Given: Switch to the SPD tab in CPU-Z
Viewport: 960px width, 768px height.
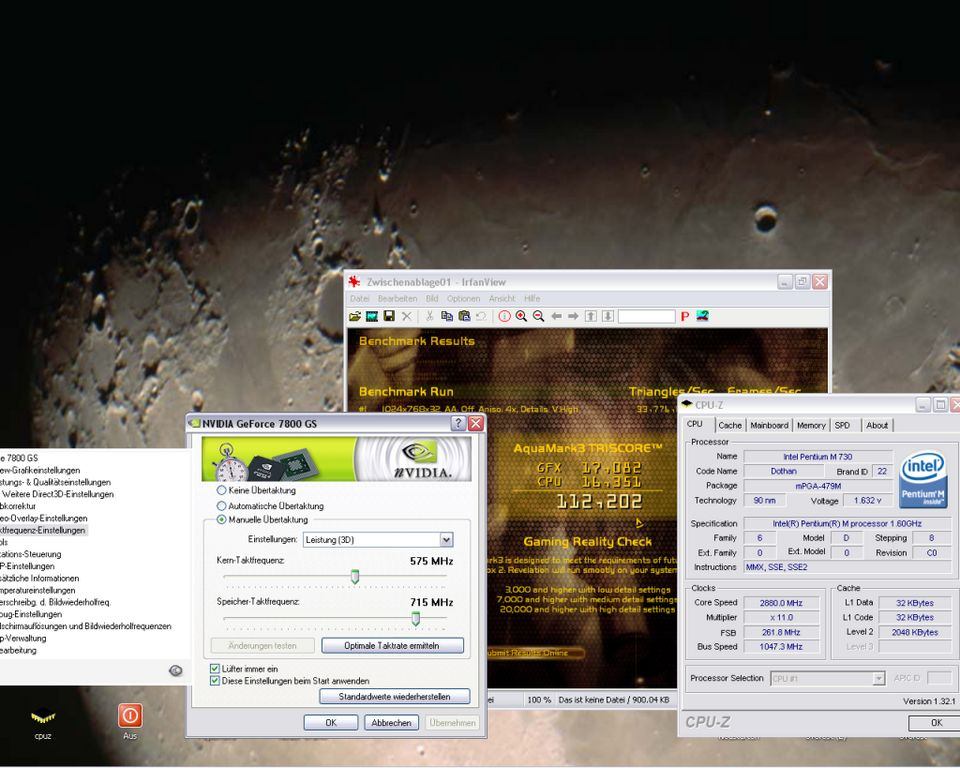Looking at the screenshot, I should pos(842,425).
